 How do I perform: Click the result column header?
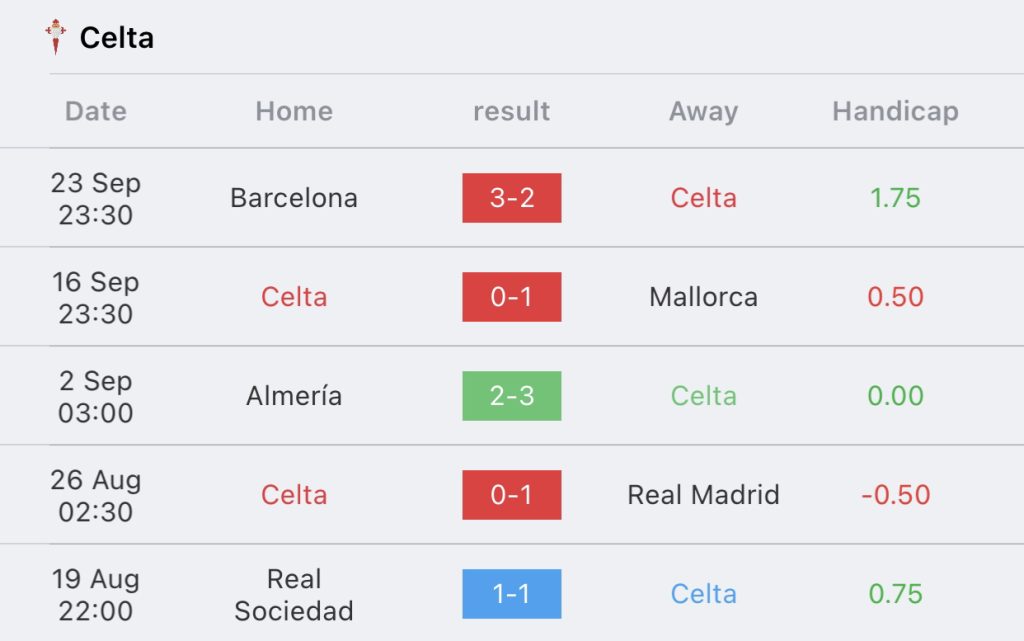point(511,111)
